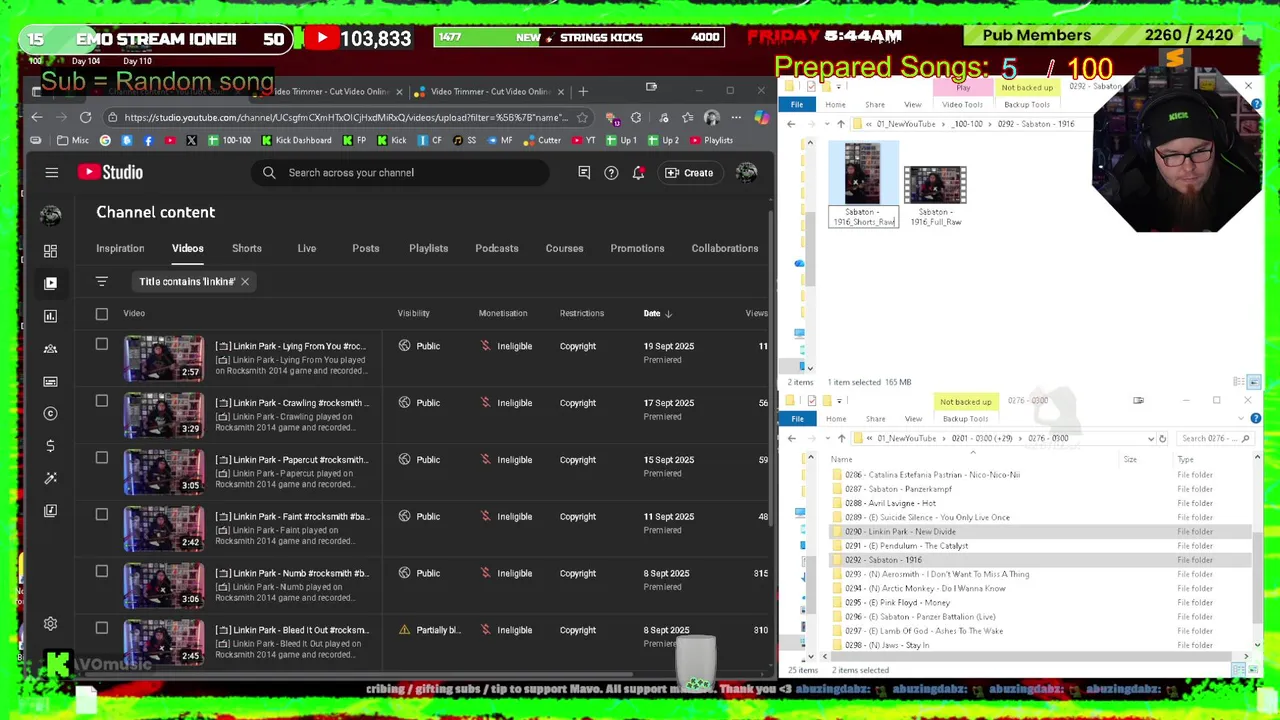Viewport: 1280px width, 720px height.
Task: Switch to the Live tab
Action: (x=306, y=248)
